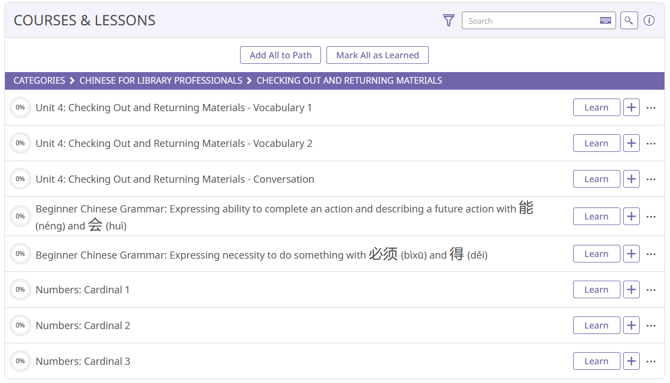This screenshot has width=670, height=383.
Task: Open the info icon next to search
Action: pos(649,20)
